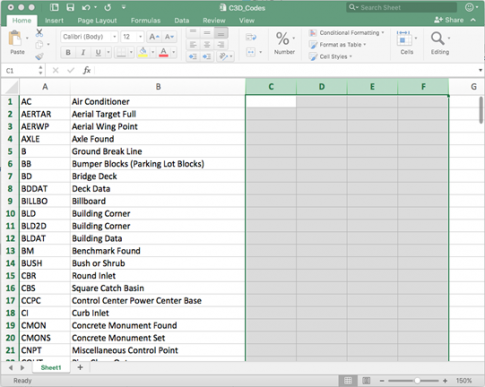Image resolution: width=485 pixels, height=387 pixels.
Task: Copy selection with the copy icon
Action: click(39, 45)
